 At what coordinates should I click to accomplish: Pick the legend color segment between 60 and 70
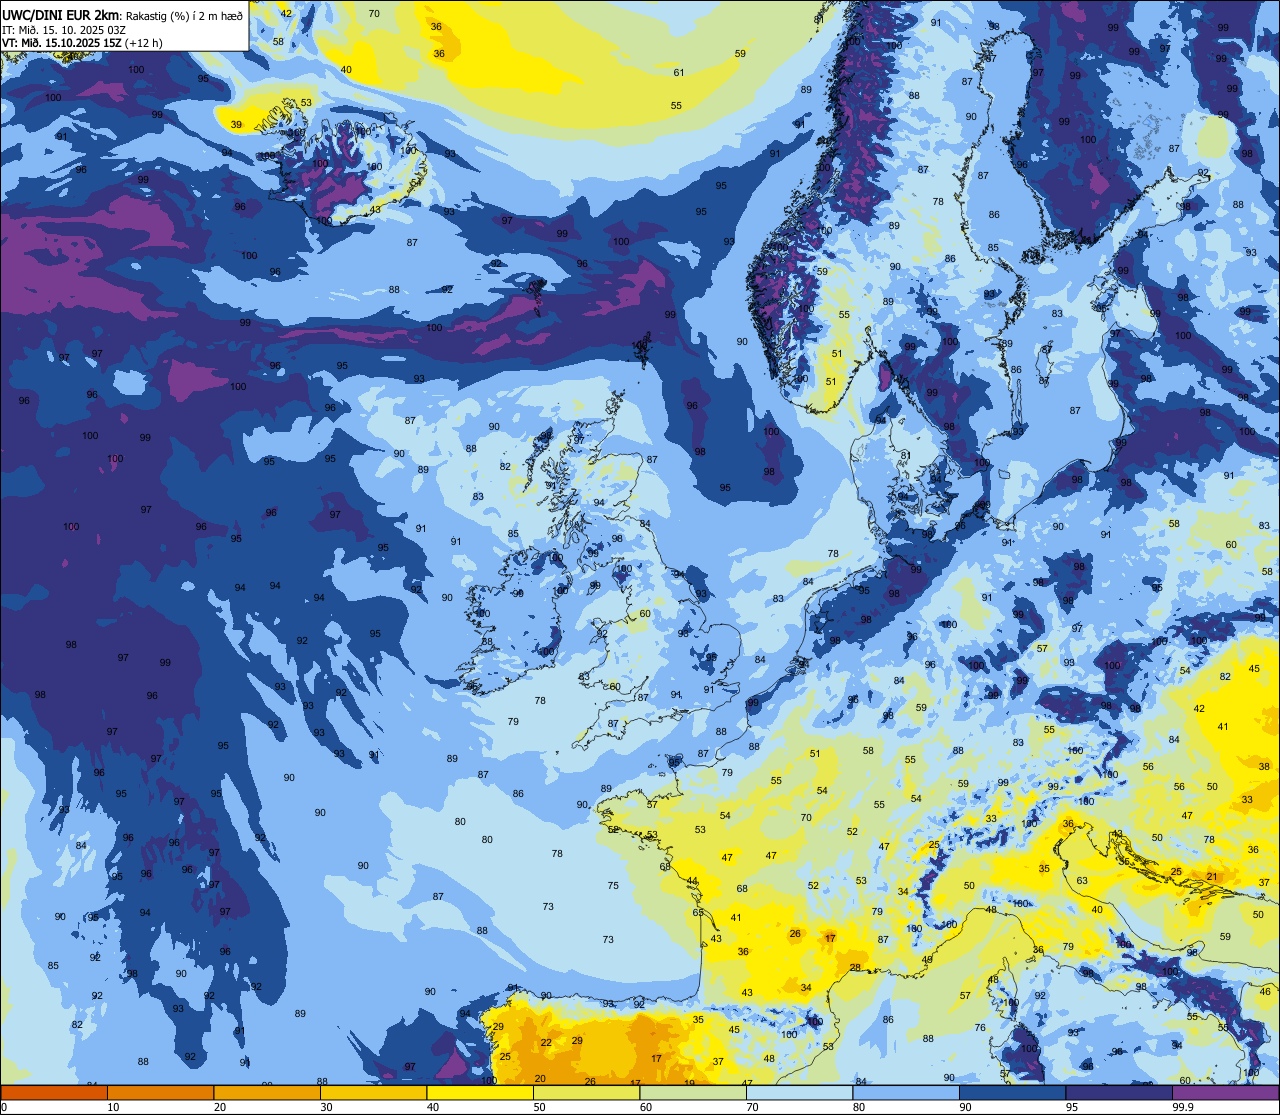point(693,1092)
